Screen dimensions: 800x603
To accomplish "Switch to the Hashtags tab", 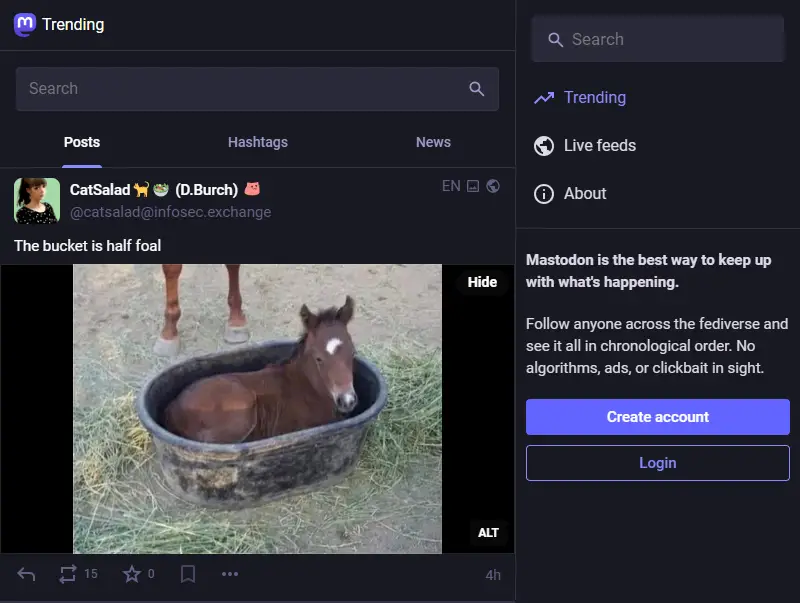I will coord(258,142).
